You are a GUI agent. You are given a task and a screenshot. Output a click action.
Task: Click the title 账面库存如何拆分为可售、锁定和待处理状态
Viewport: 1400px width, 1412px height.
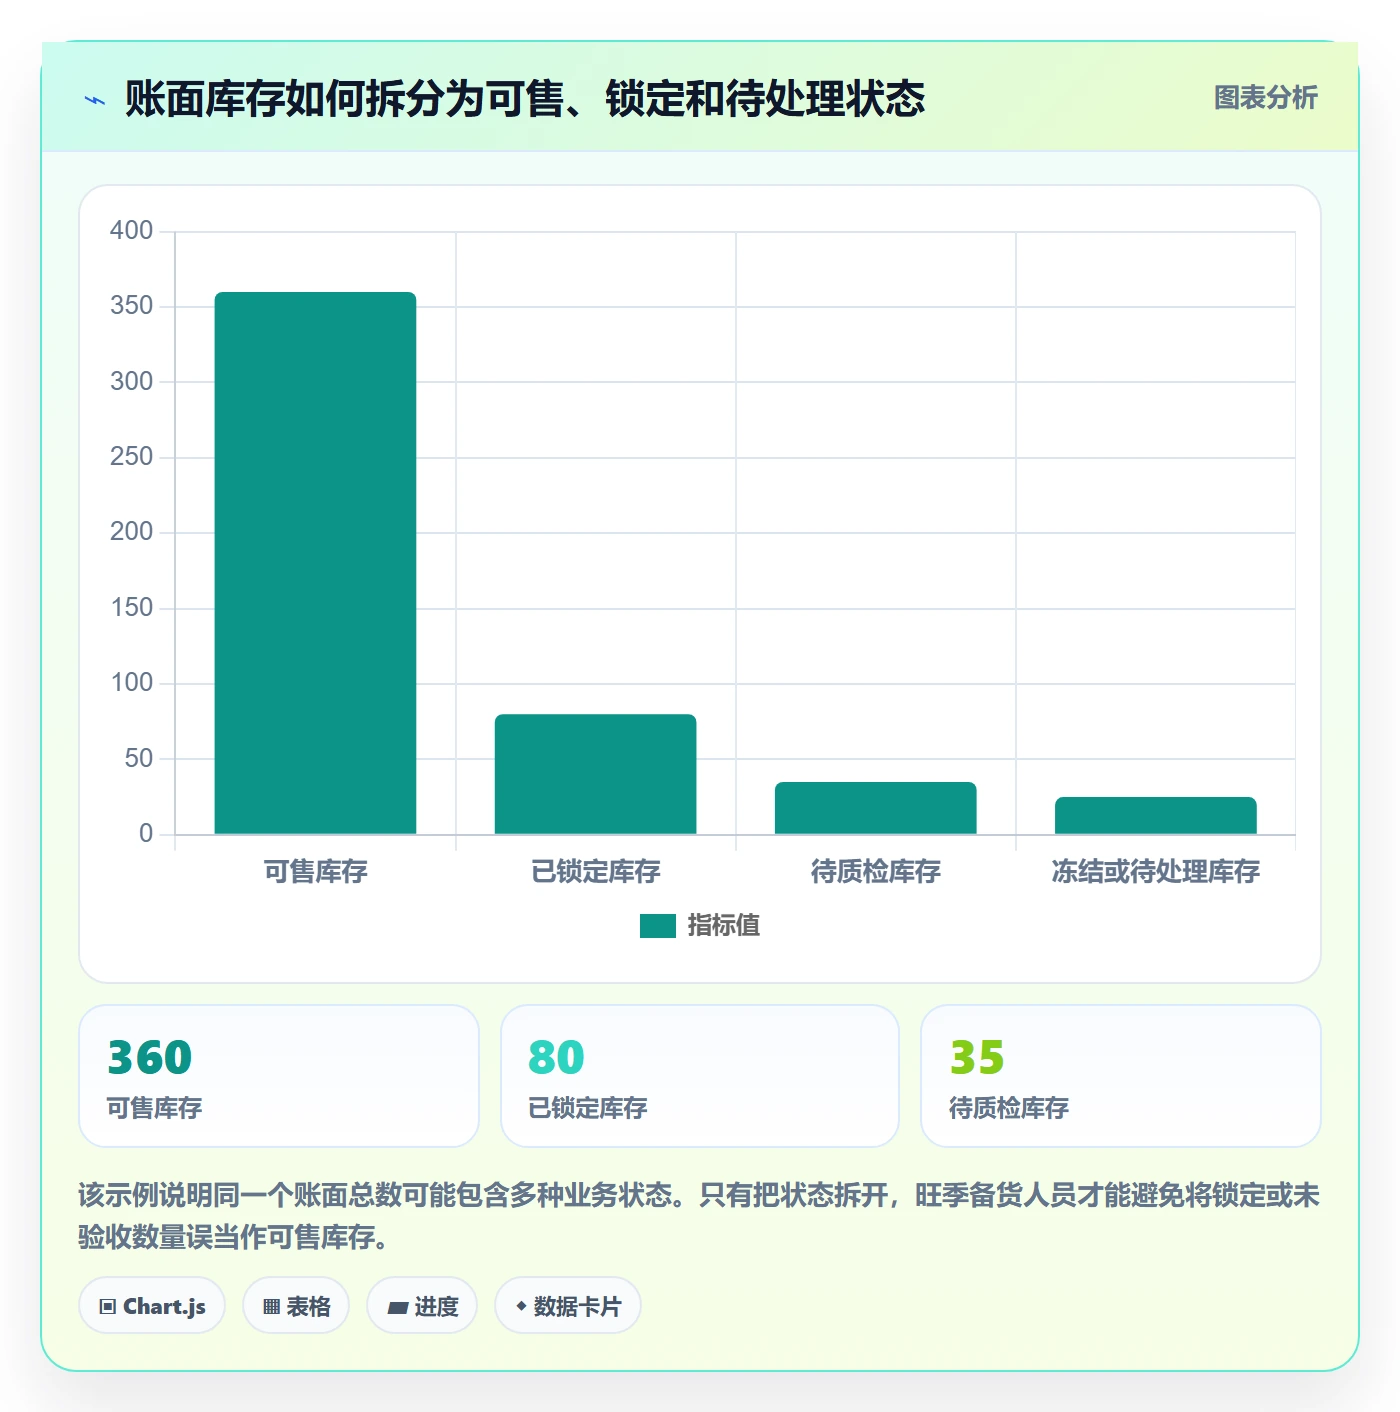pos(525,99)
